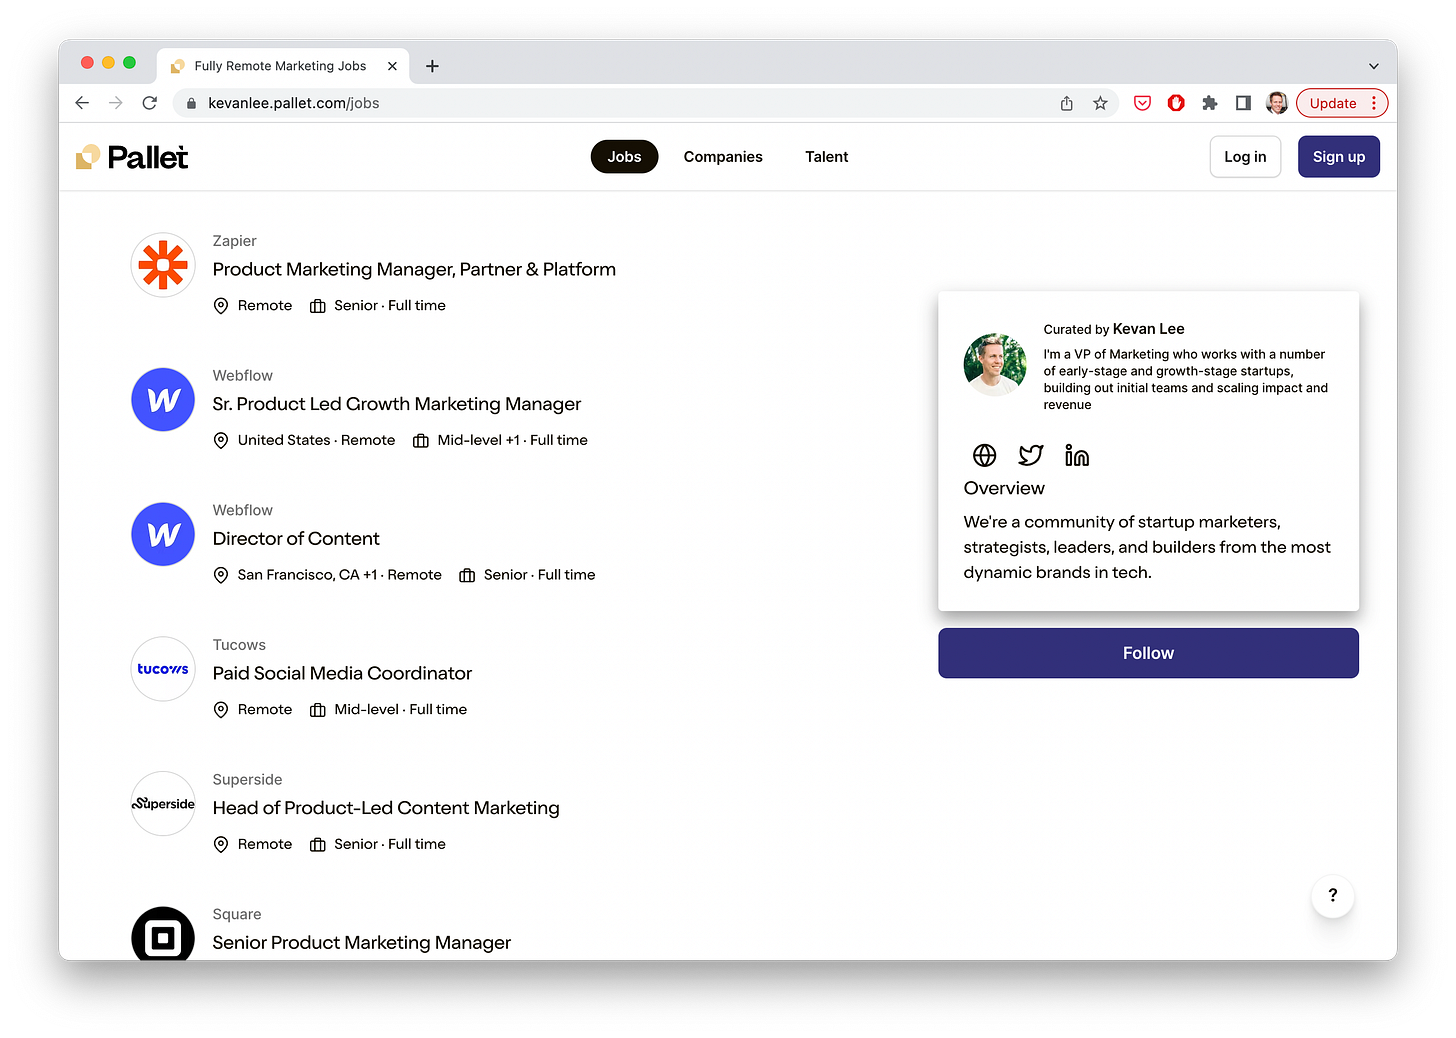Open the Chrome profile avatar
Viewport: 1456px width, 1038px height.
pyautogui.click(x=1277, y=103)
